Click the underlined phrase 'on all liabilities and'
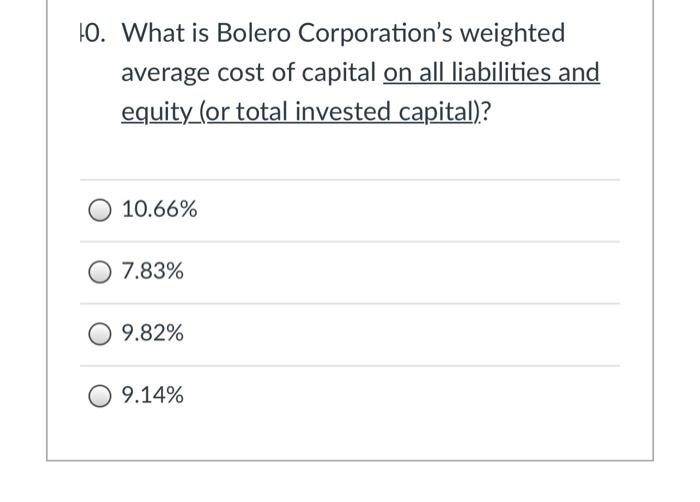This screenshot has width=700, height=502. [491, 72]
